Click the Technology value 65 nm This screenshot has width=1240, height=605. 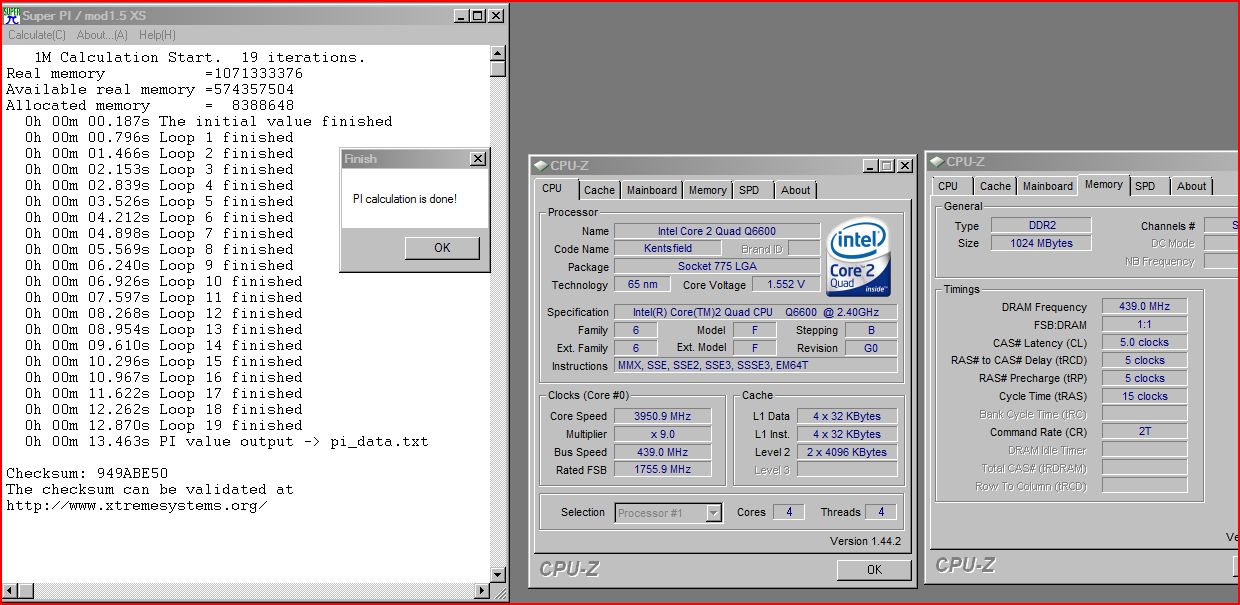pyautogui.click(x=642, y=285)
